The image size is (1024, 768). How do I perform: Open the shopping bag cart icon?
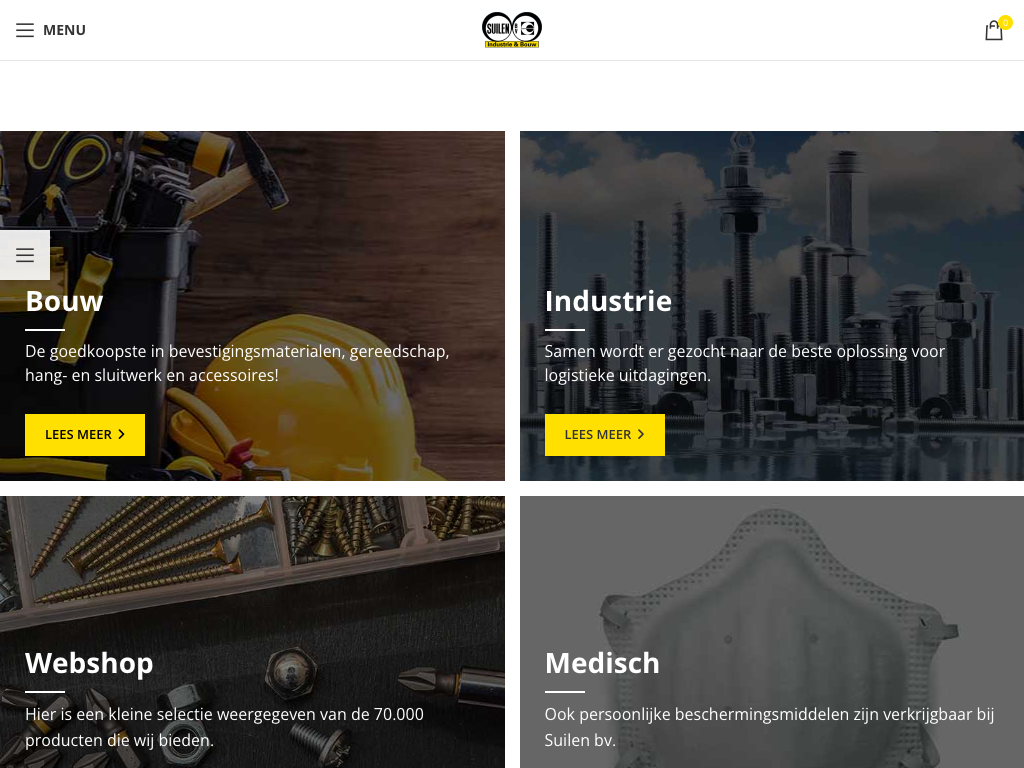coord(993,31)
